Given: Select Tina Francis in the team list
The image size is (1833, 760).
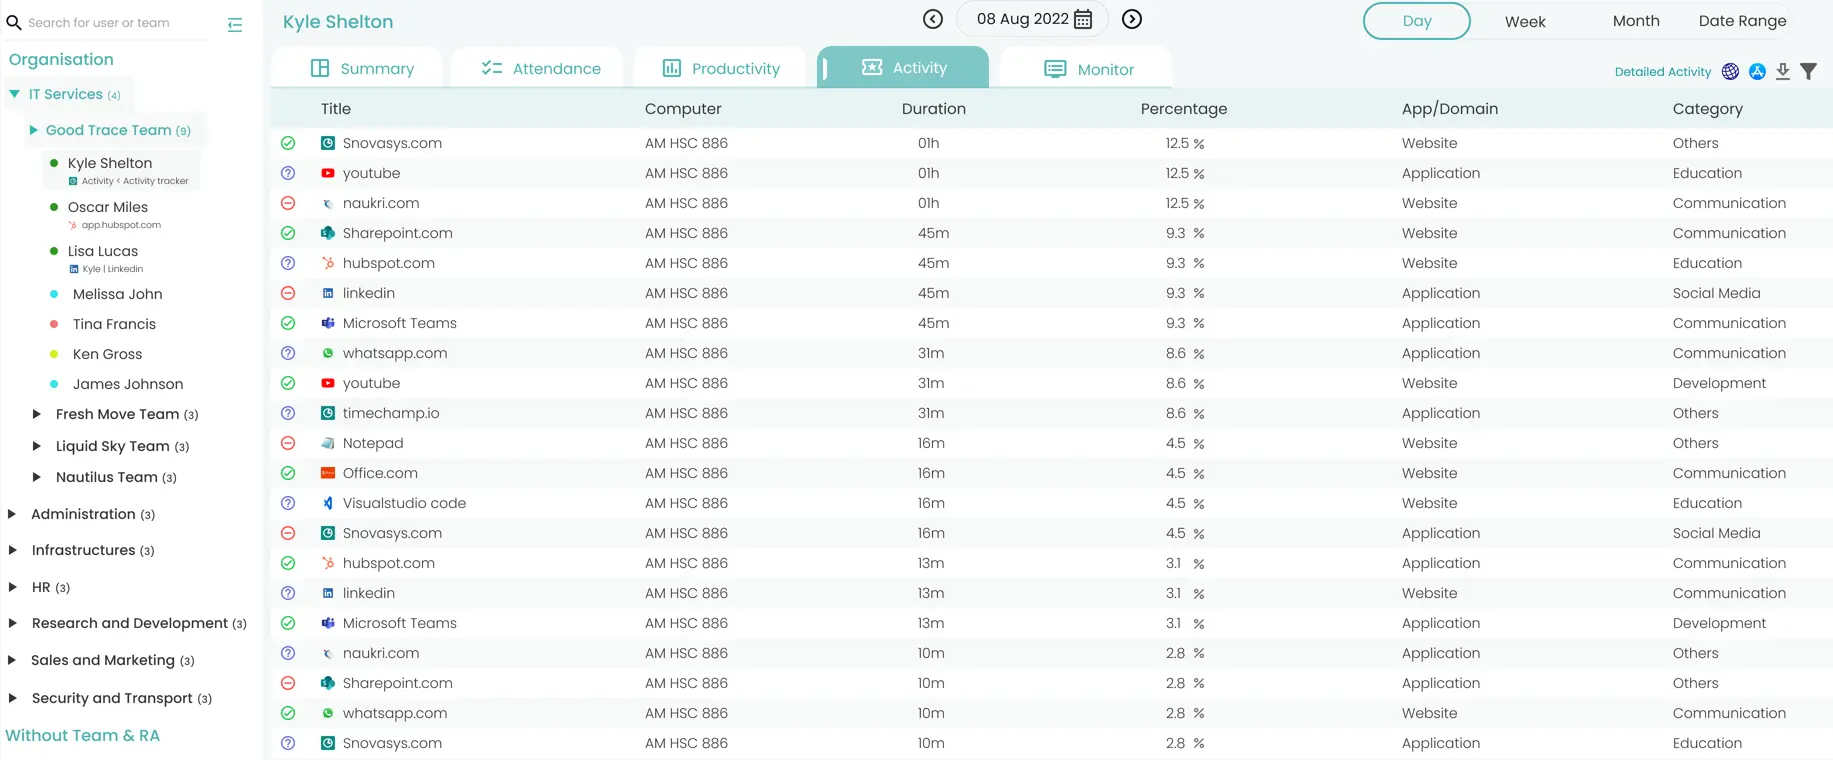Looking at the screenshot, I should pyautogui.click(x=114, y=324).
